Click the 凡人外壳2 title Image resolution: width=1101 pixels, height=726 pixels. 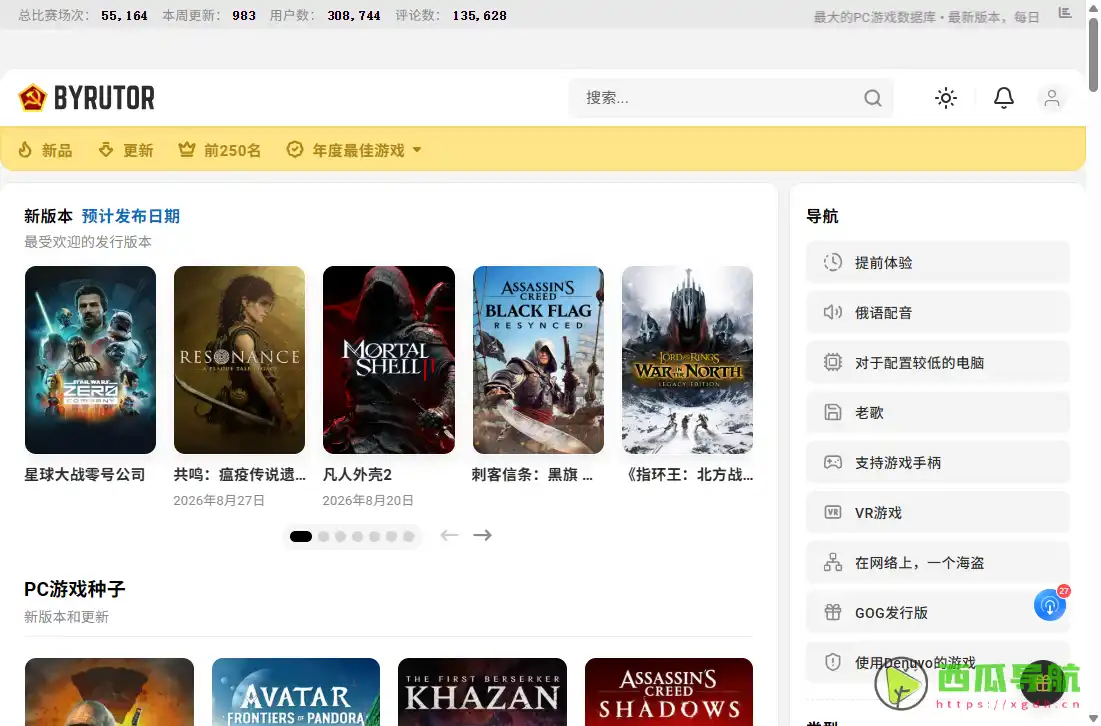point(357,475)
